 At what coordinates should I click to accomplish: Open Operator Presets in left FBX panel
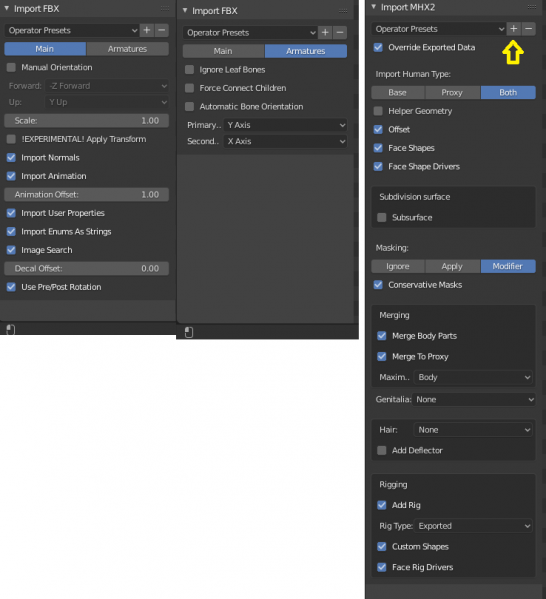point(72,30)
